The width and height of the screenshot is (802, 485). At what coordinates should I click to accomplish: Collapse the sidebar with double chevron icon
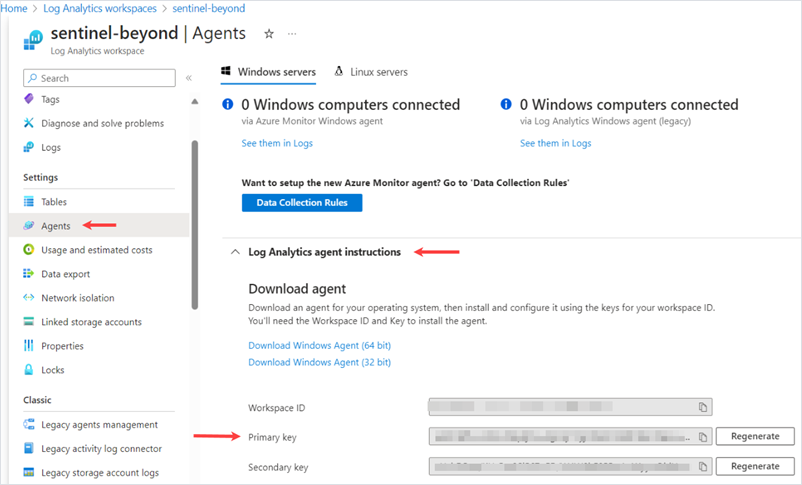[189, 78]
